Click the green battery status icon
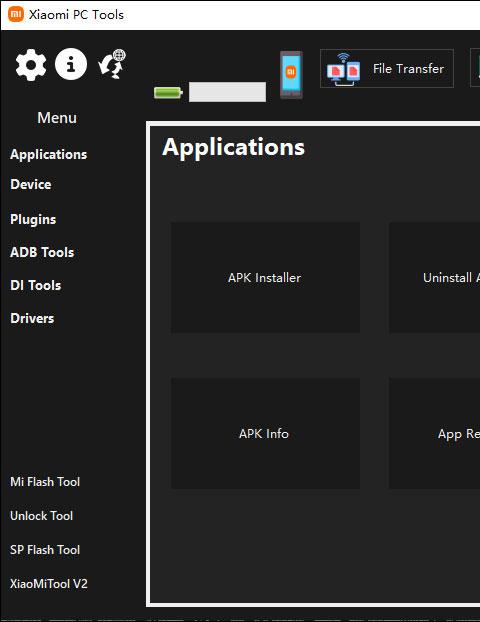 pos(168,92)
